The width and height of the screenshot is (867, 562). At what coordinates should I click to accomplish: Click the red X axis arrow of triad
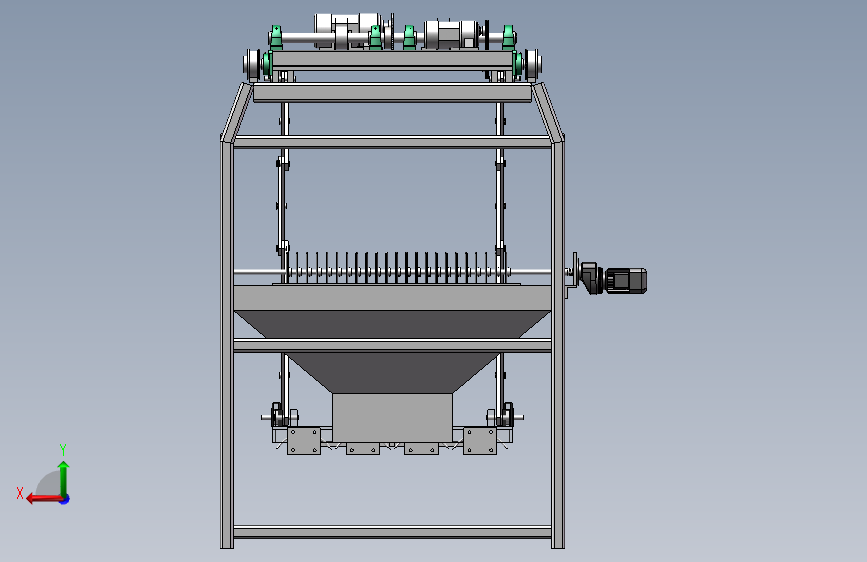click(44, 499)
